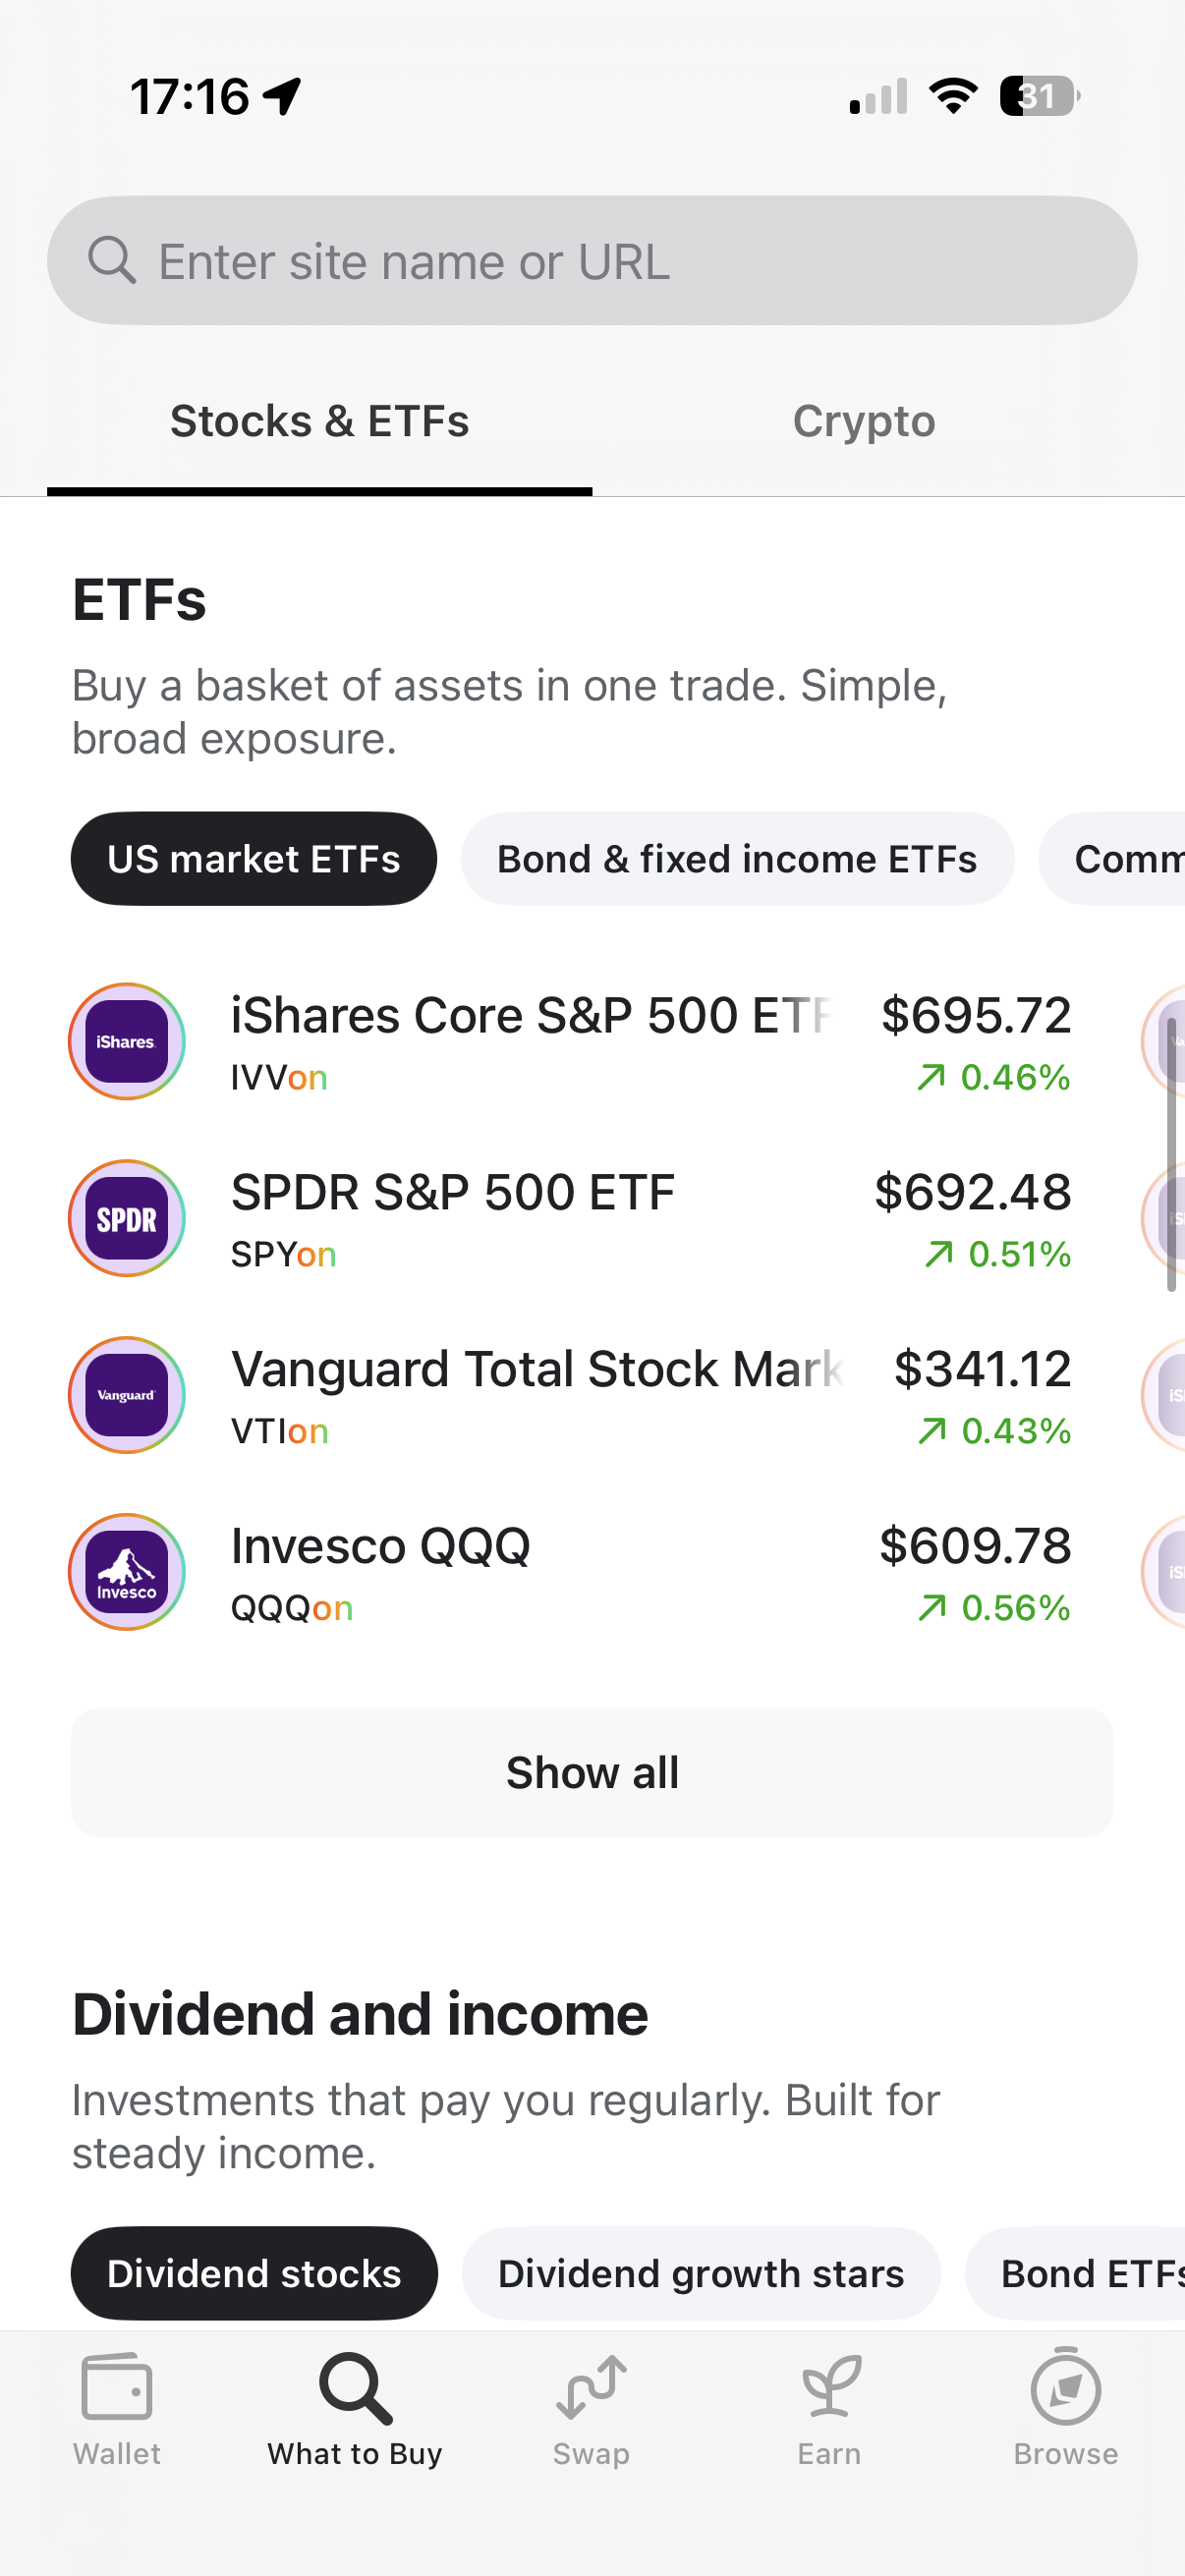Choose the partially visible Bond ETFs chip
This screenshot has width=1185, height=2576.
(x=1090, y=2273)
